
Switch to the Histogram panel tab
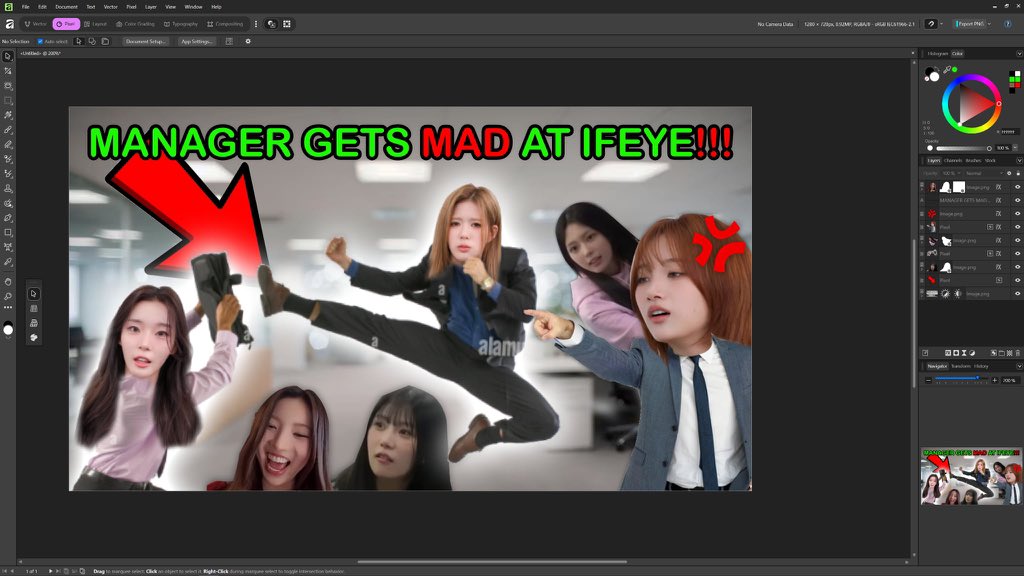(x=937, y=54)
